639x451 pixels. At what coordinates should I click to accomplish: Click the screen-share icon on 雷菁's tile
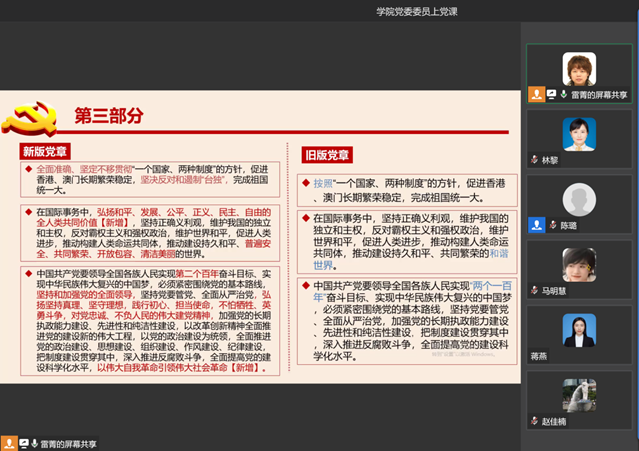pos(550,95)
